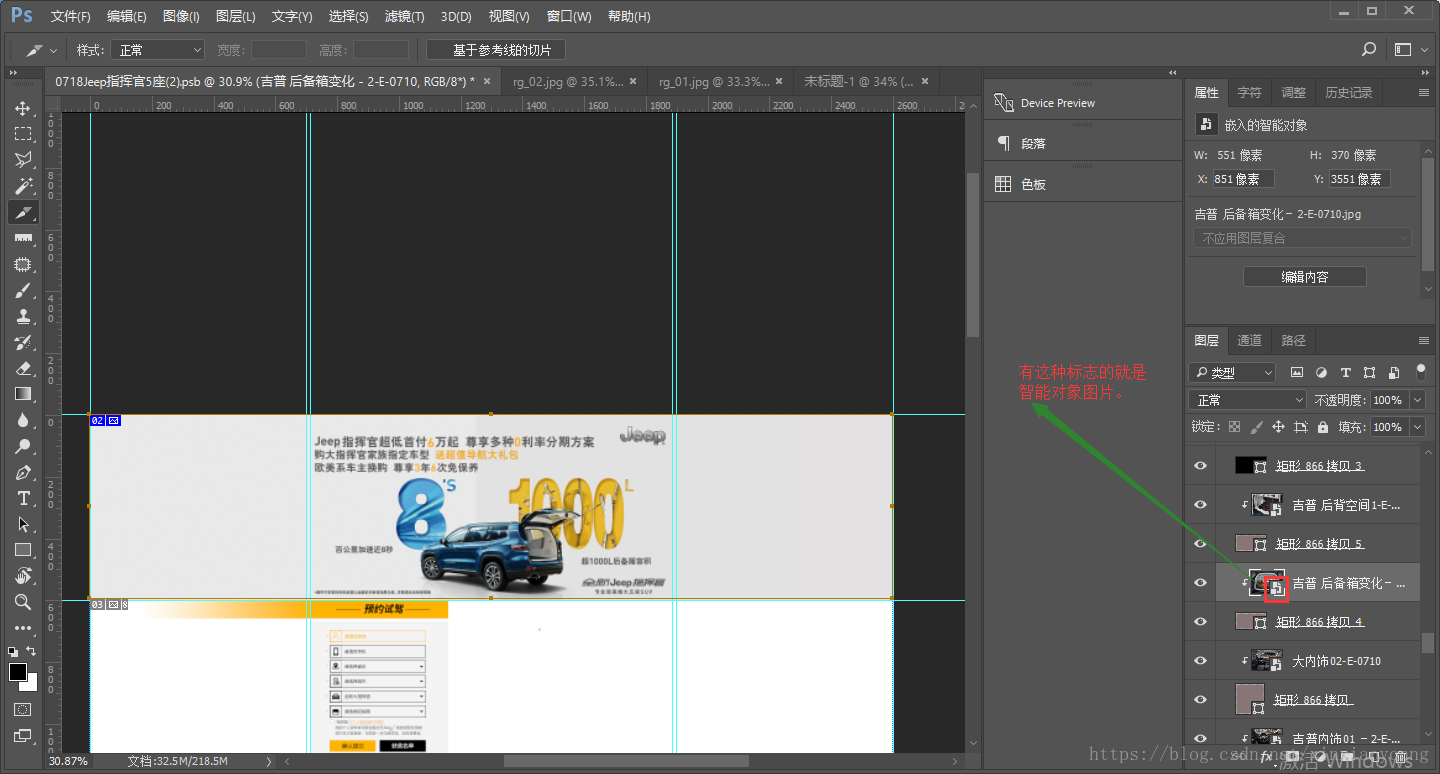The height and width of the screenshot is (774, 1440).
Task: Select the Rectangular Marquee tool
Action: [23, 134]
